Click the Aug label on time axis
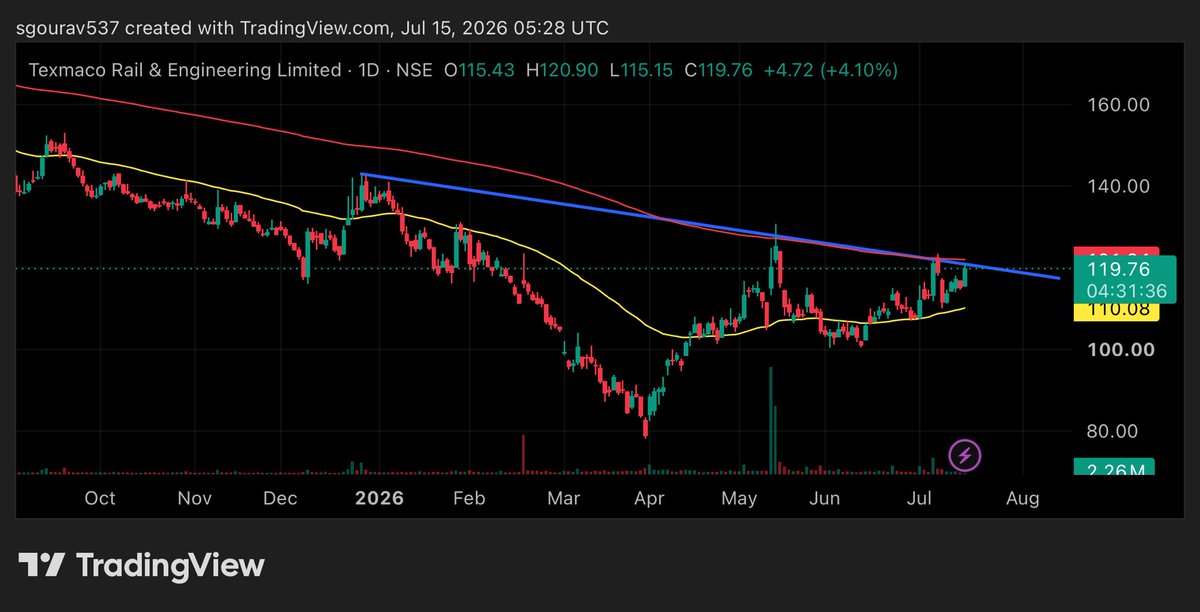The width and height of the screenshot is (1200, 612). 1023,498
